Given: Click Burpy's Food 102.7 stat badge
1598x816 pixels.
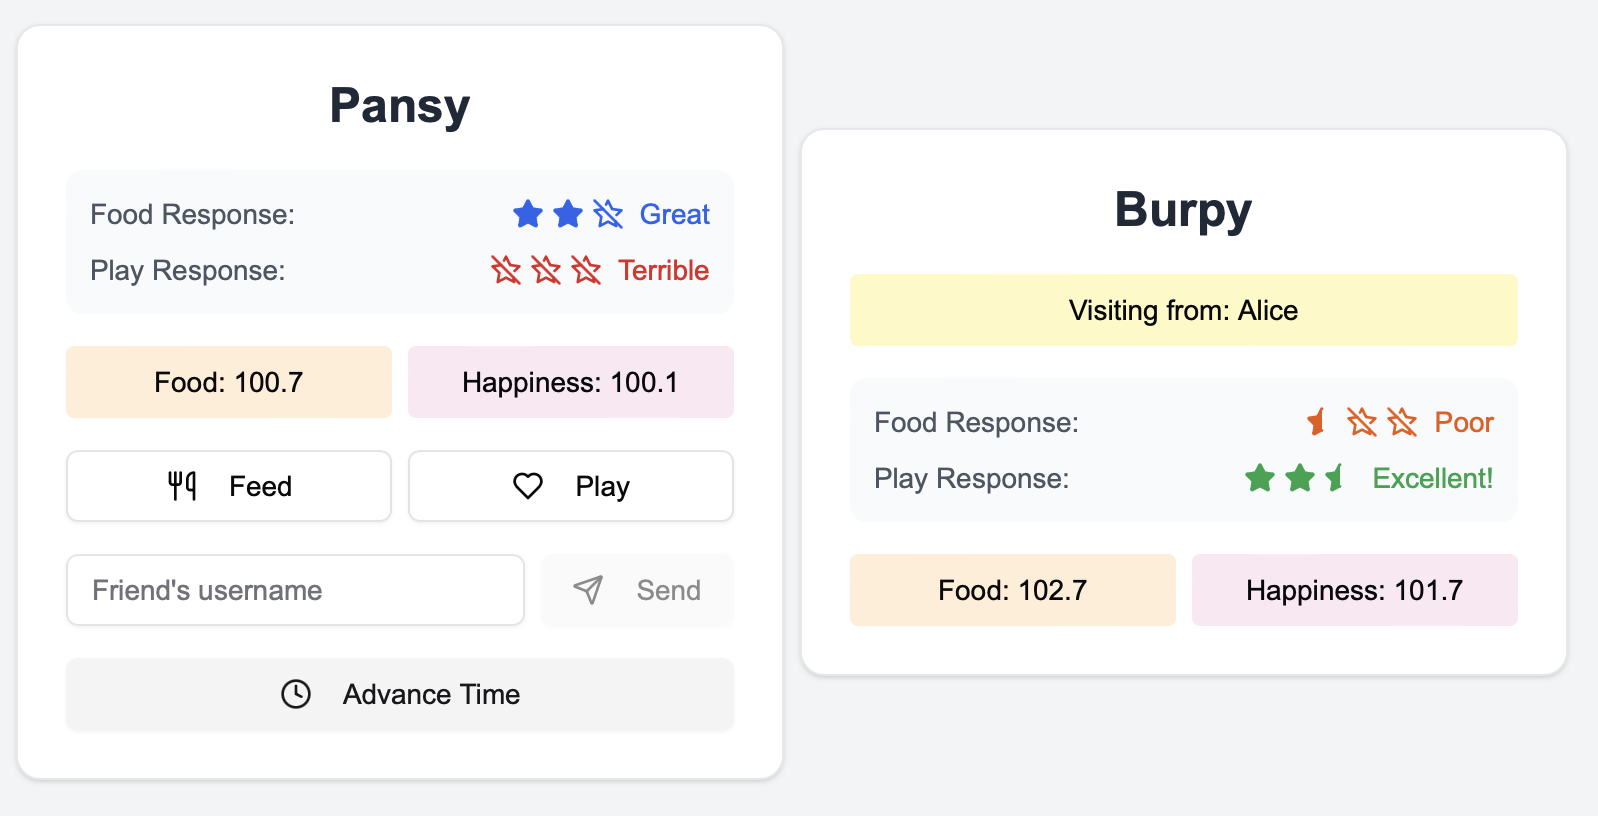Looking at the screenshot, I should [1013, 590].
